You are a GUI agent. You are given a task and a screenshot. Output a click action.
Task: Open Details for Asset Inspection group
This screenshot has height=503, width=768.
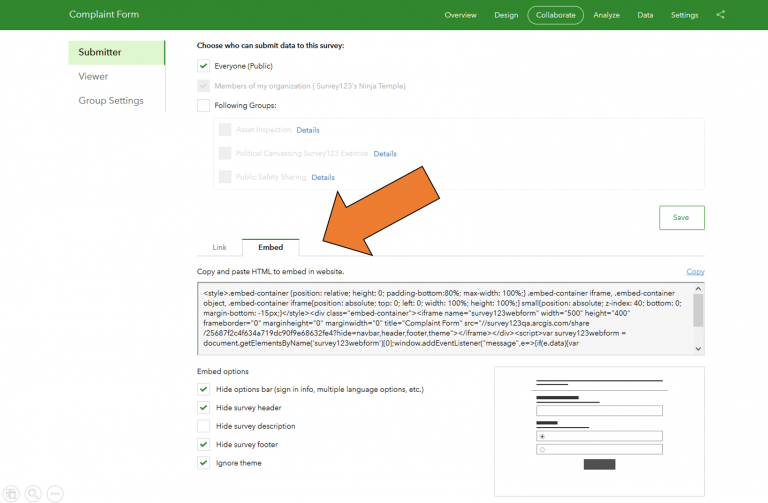point(308,130)
